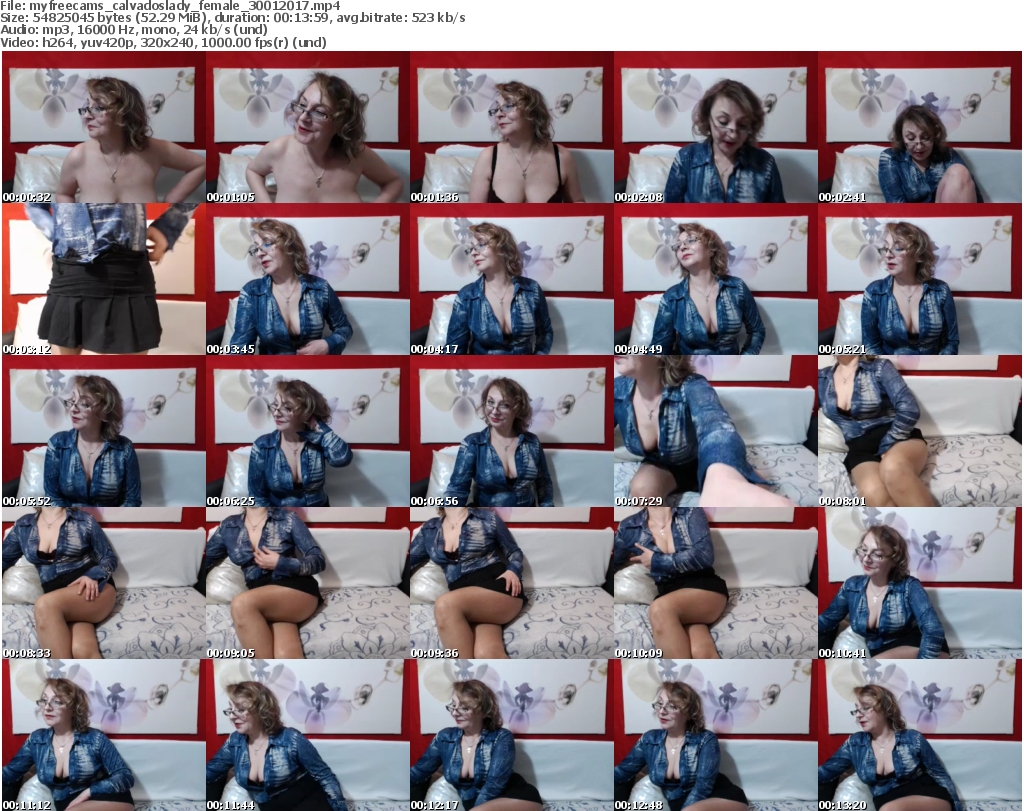Screen dimensions: 1024x811
Task: Click the frame stamped 00:05:52
Action: tap(104, 431)
